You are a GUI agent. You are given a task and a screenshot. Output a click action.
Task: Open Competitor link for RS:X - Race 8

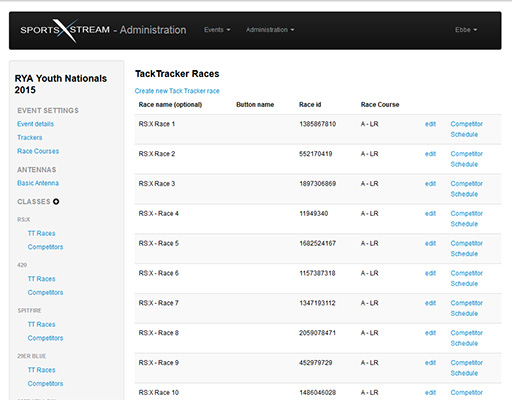[467, 333]
